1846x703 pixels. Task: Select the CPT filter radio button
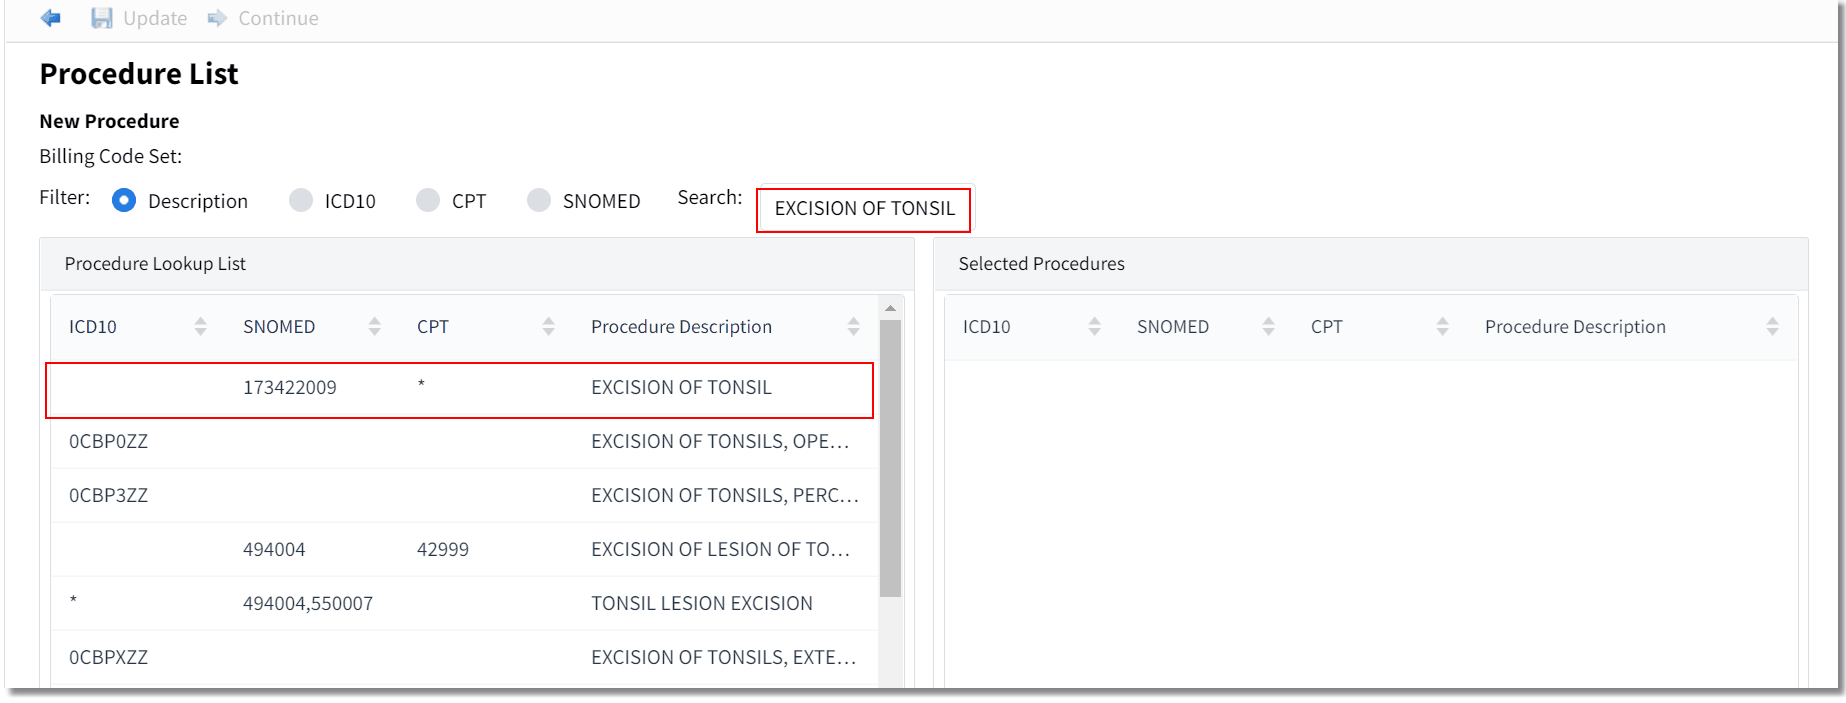428,200
